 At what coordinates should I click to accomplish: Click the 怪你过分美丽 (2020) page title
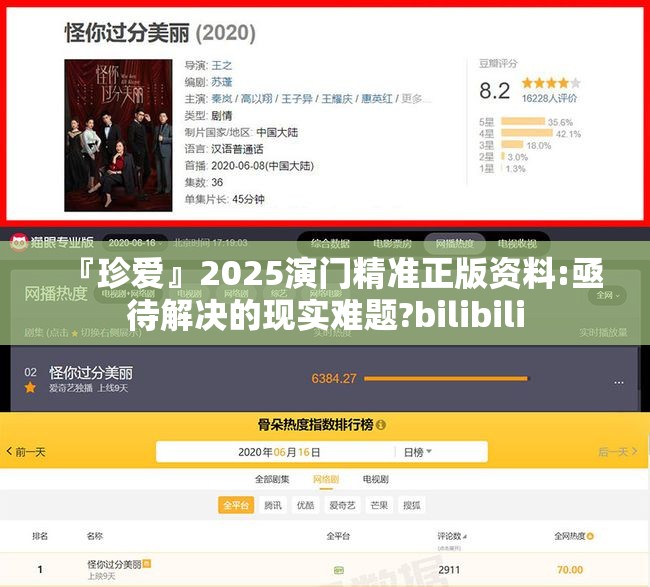click(160, 33)
